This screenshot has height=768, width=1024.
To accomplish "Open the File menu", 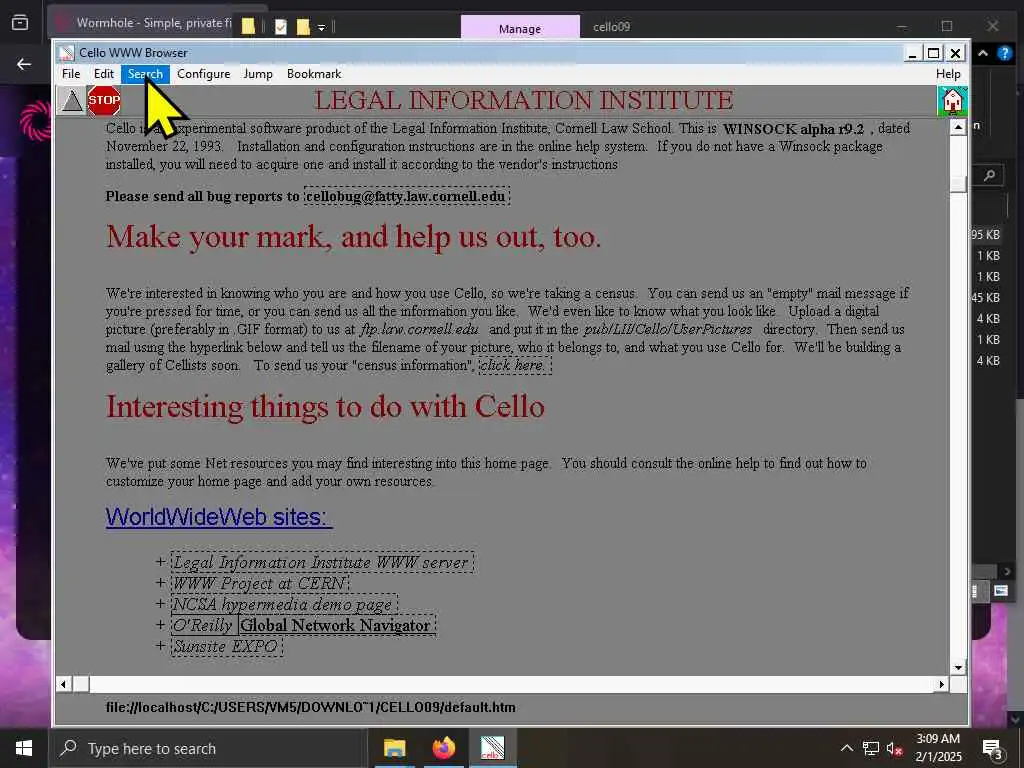I will (x=71, y=74).
